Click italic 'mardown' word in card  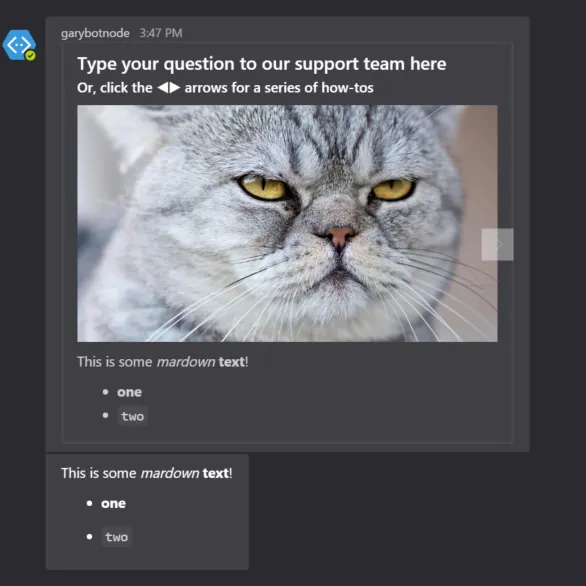pyautogui.click(x=186, y=362)
